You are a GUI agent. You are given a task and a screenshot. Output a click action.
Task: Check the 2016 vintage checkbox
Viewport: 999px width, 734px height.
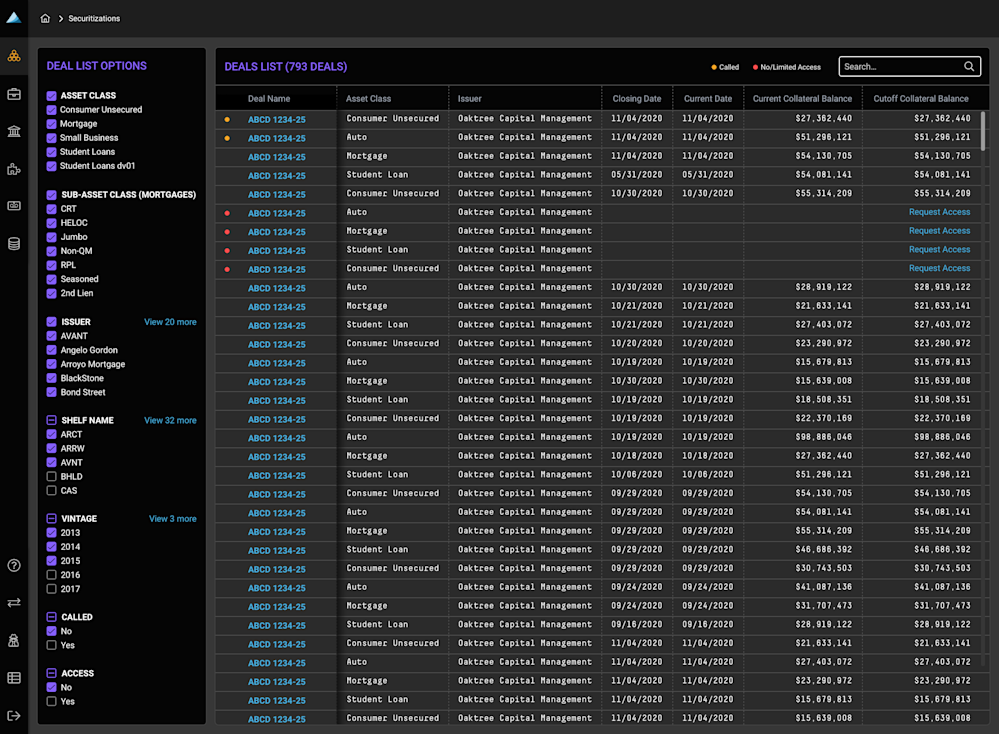(52, 575)
